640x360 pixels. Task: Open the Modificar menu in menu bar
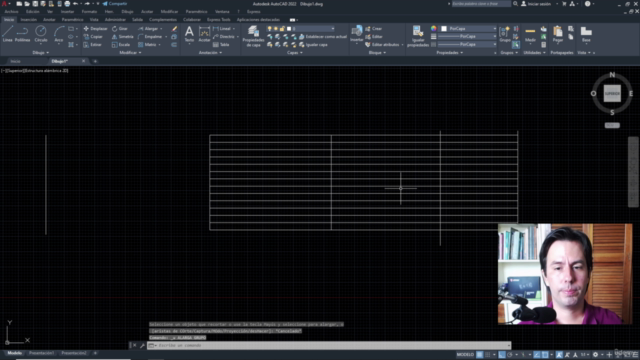coord(169,12)
